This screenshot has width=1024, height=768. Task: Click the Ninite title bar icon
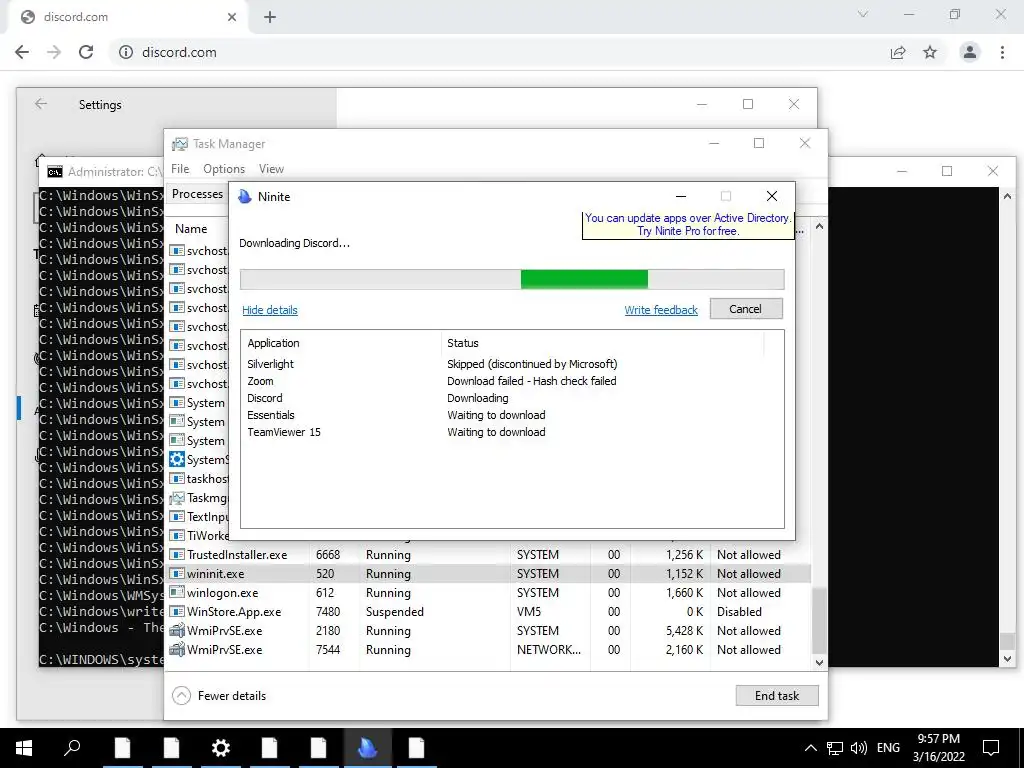[x=245, y=197]
